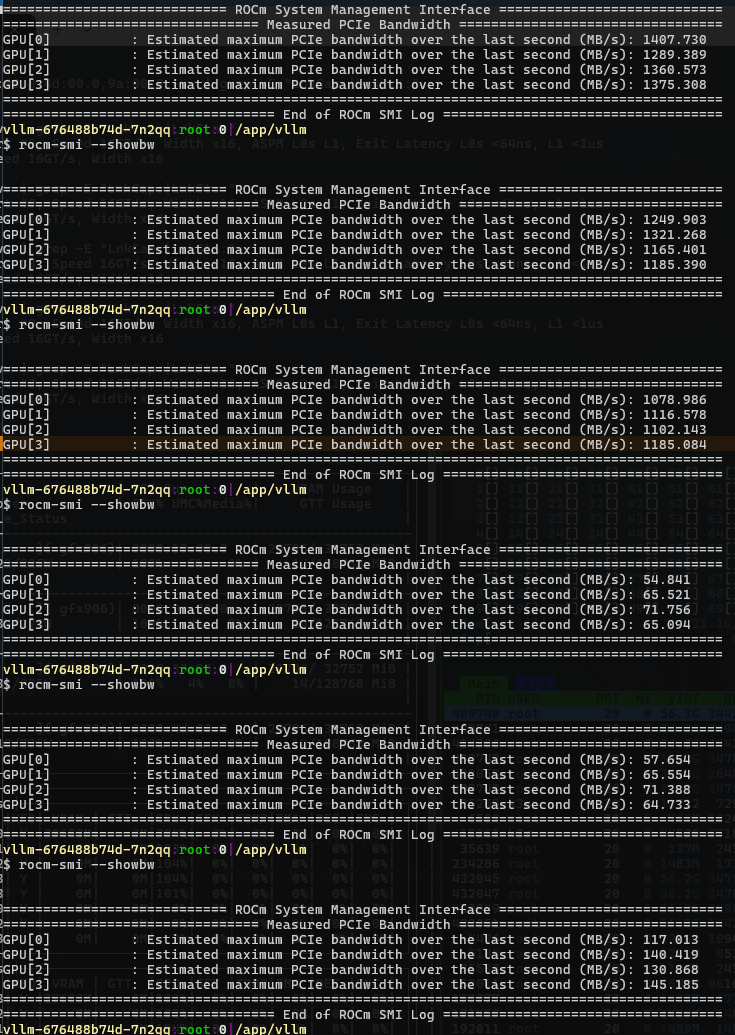The height and width of the screenshot is (1035, 735).
Task: Select the 65.094 value
Action: coord(666,624)
